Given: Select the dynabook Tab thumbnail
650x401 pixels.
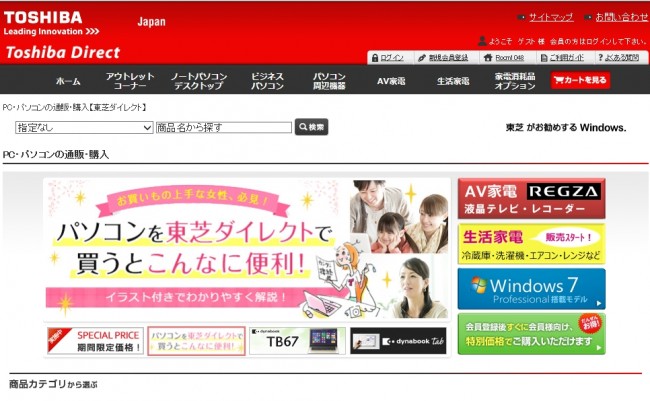Looking at the screenshot, I should [x=398, y=341].
